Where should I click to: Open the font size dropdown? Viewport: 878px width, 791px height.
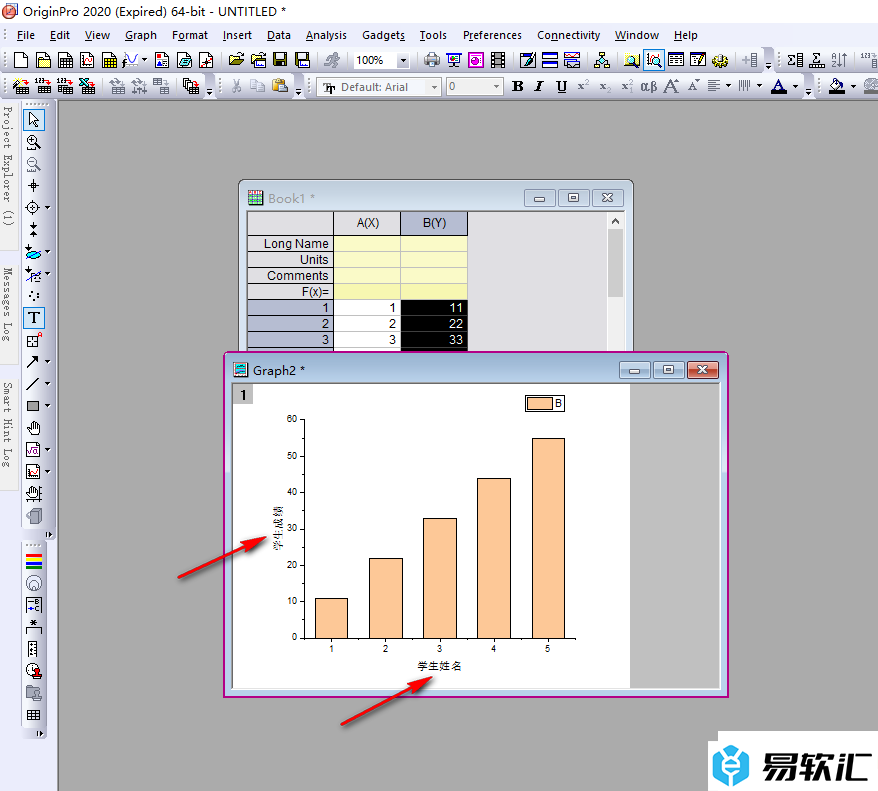[496, 87]
